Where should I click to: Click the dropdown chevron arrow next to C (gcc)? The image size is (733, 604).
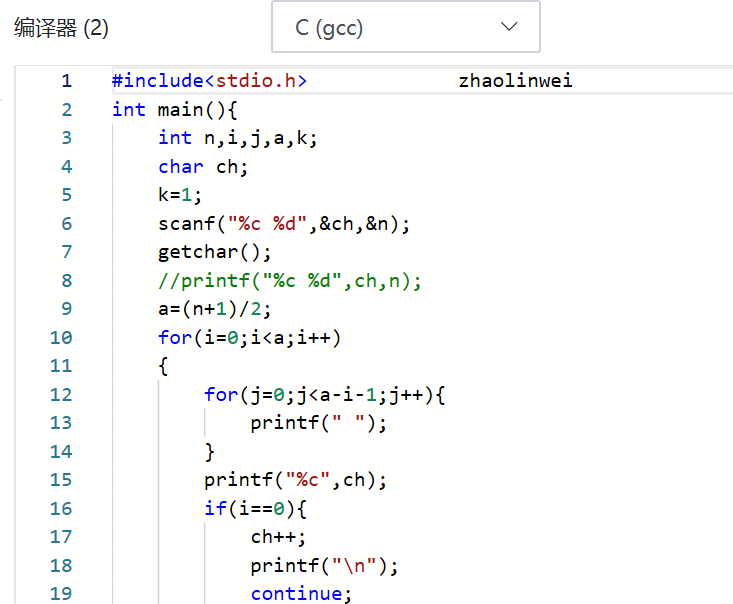click(x=509, y=26)
